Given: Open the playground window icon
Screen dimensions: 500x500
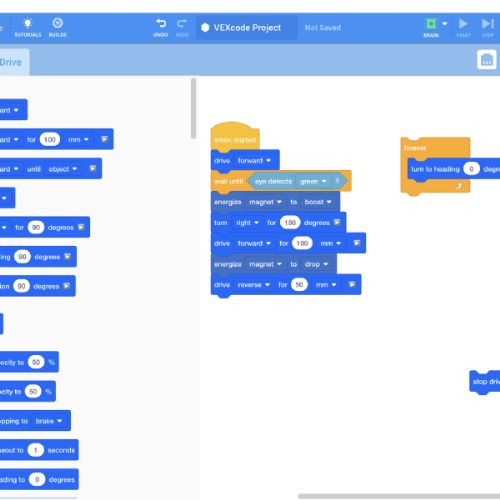Looking at the screenshot, I should (x=487, y=60).
